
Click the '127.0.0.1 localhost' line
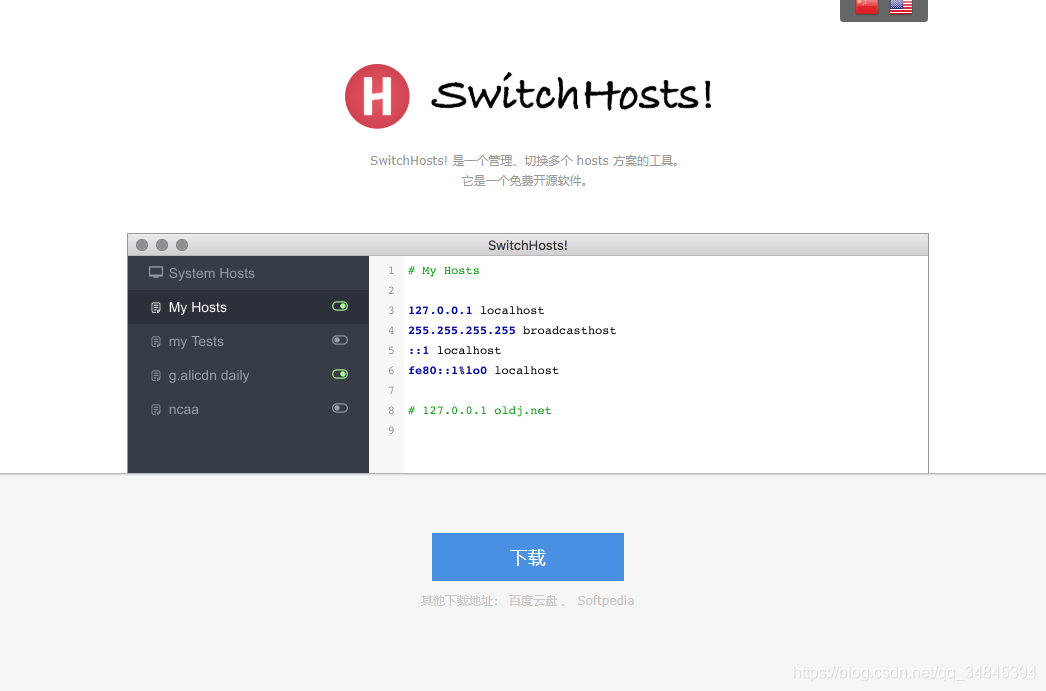click(476, 310)
